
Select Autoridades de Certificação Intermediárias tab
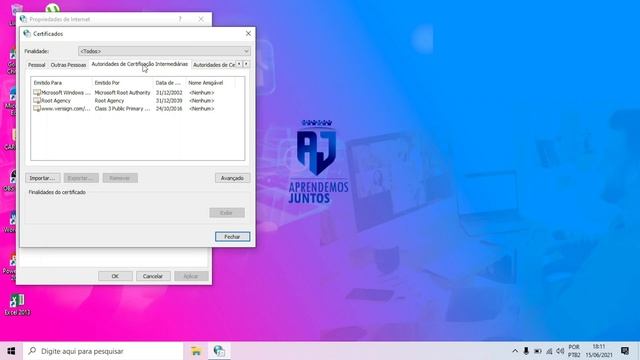140,64
